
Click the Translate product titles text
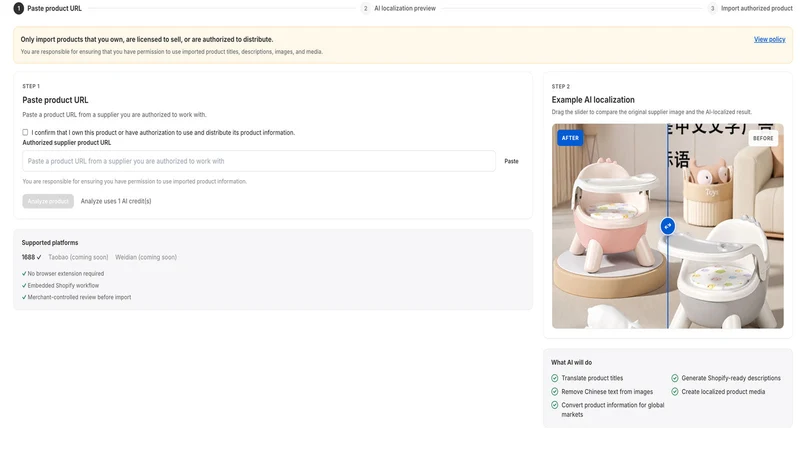click(x=592, y=378)
